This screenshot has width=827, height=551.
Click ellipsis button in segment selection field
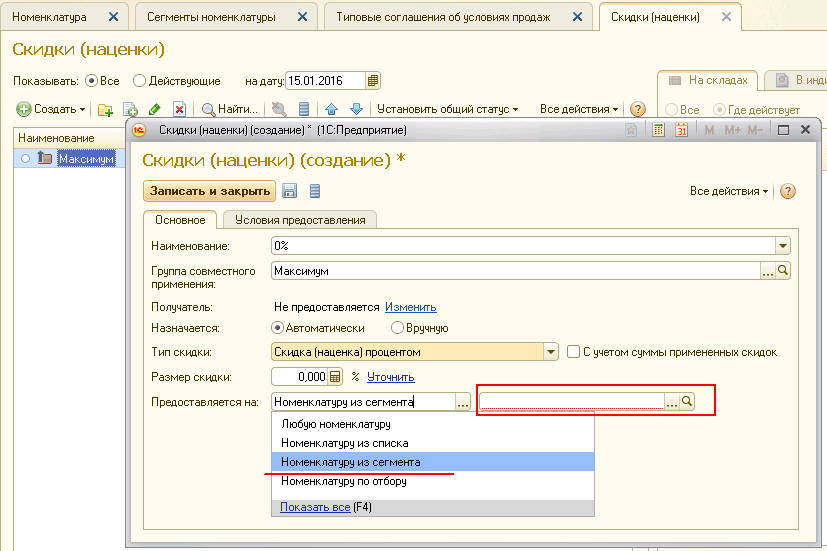pos(671,401)
